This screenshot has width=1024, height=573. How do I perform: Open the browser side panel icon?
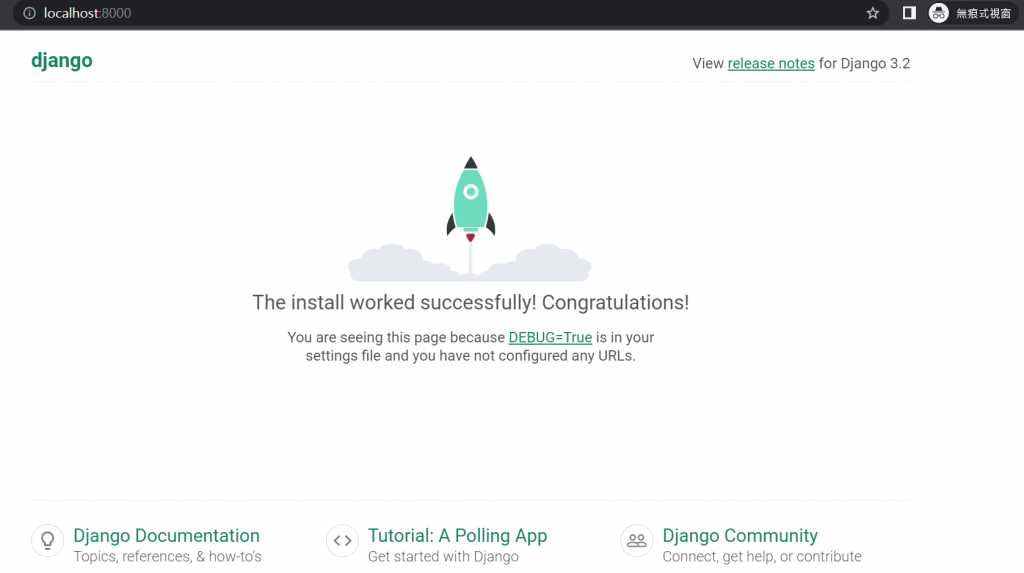[x=909, y=13]
